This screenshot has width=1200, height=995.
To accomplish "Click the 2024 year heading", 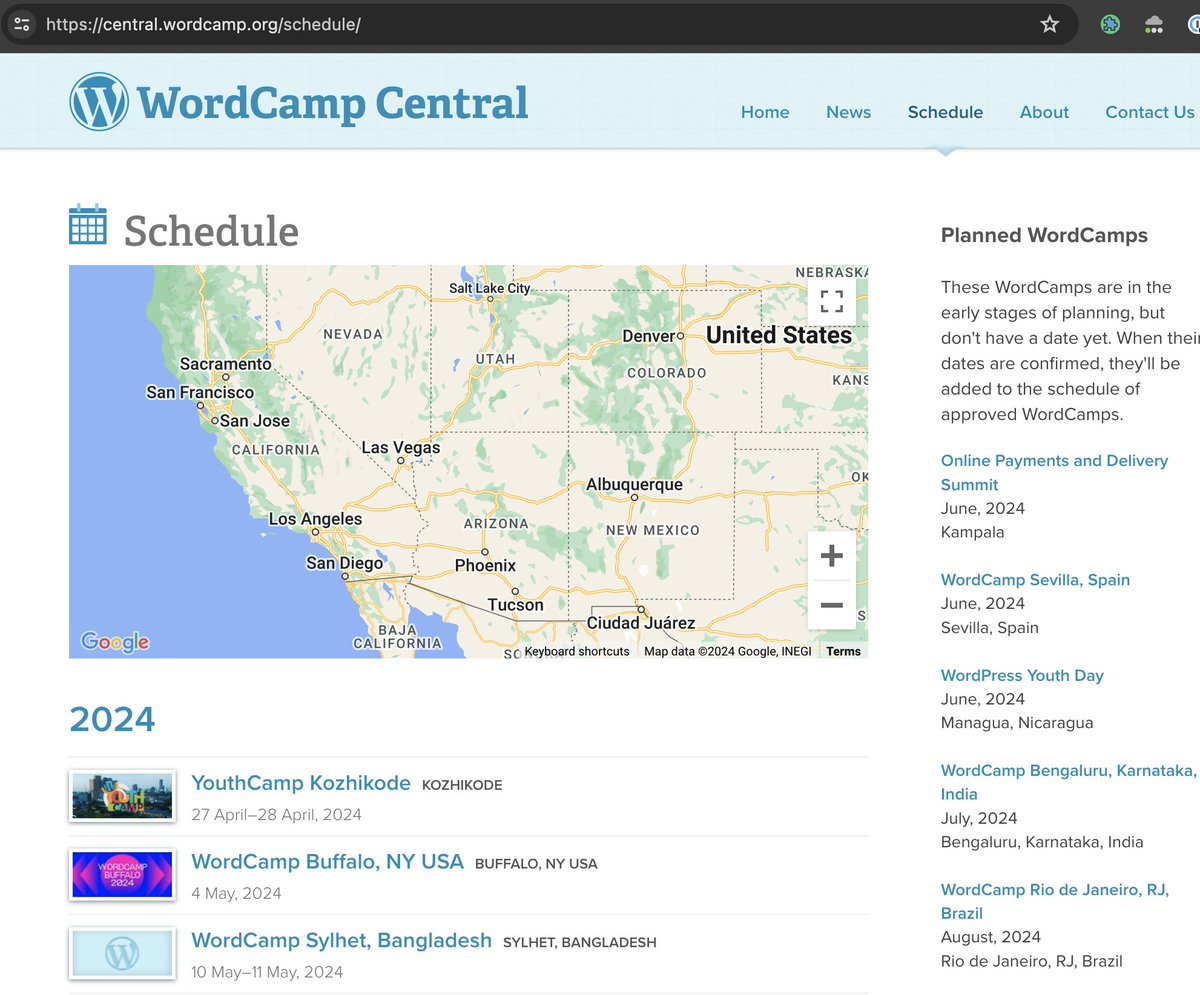I will tap(112, 719).
